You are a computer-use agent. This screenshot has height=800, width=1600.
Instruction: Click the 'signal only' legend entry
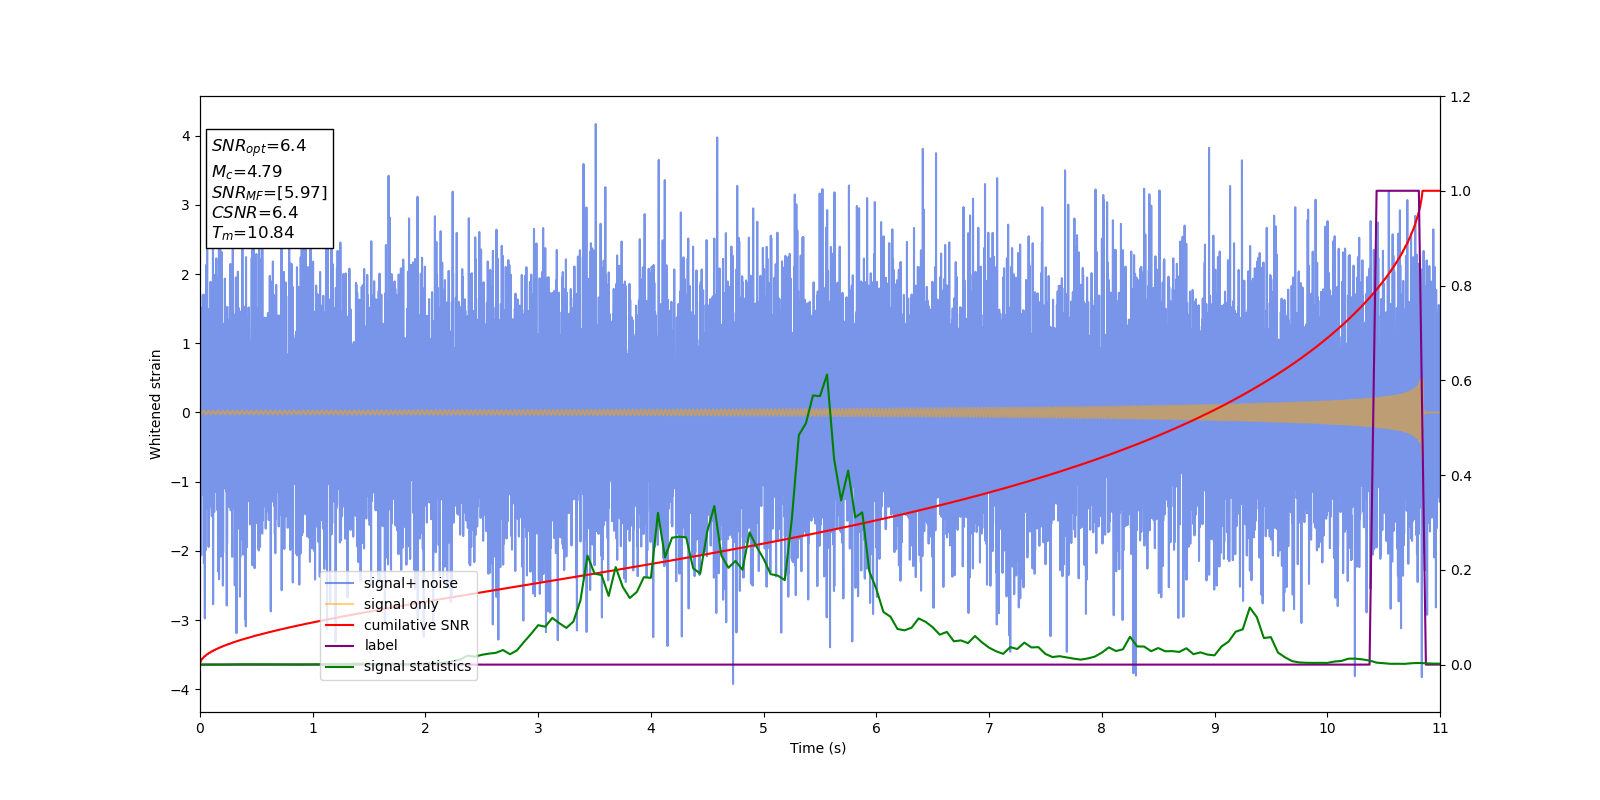click(x=401, y=604)
